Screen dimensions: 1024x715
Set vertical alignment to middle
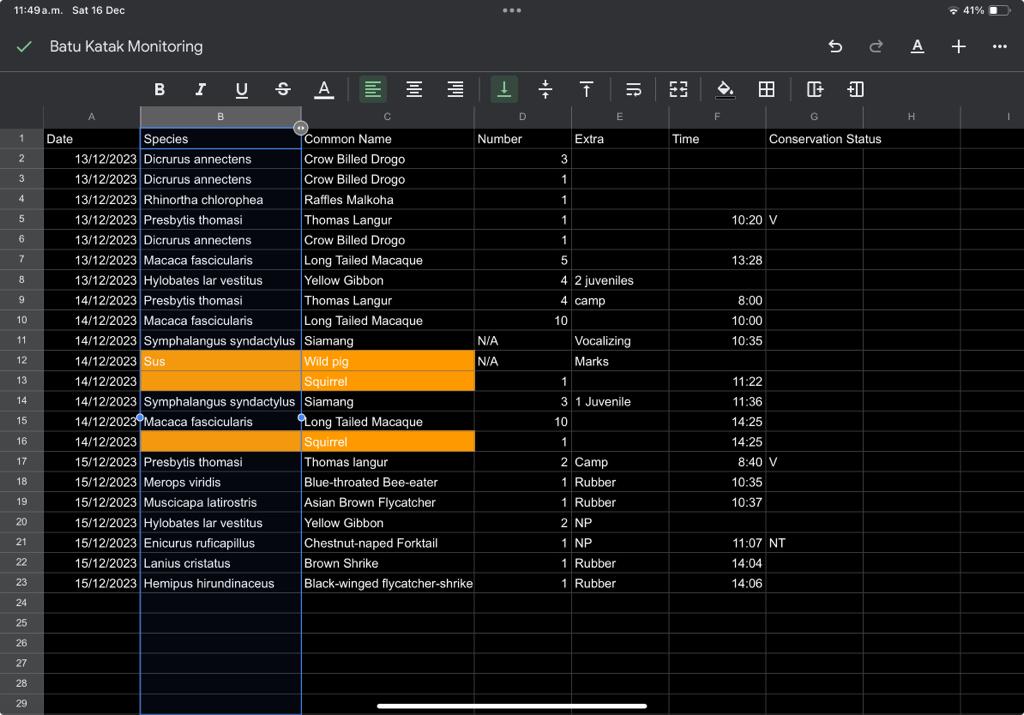[x=545, y=89]
